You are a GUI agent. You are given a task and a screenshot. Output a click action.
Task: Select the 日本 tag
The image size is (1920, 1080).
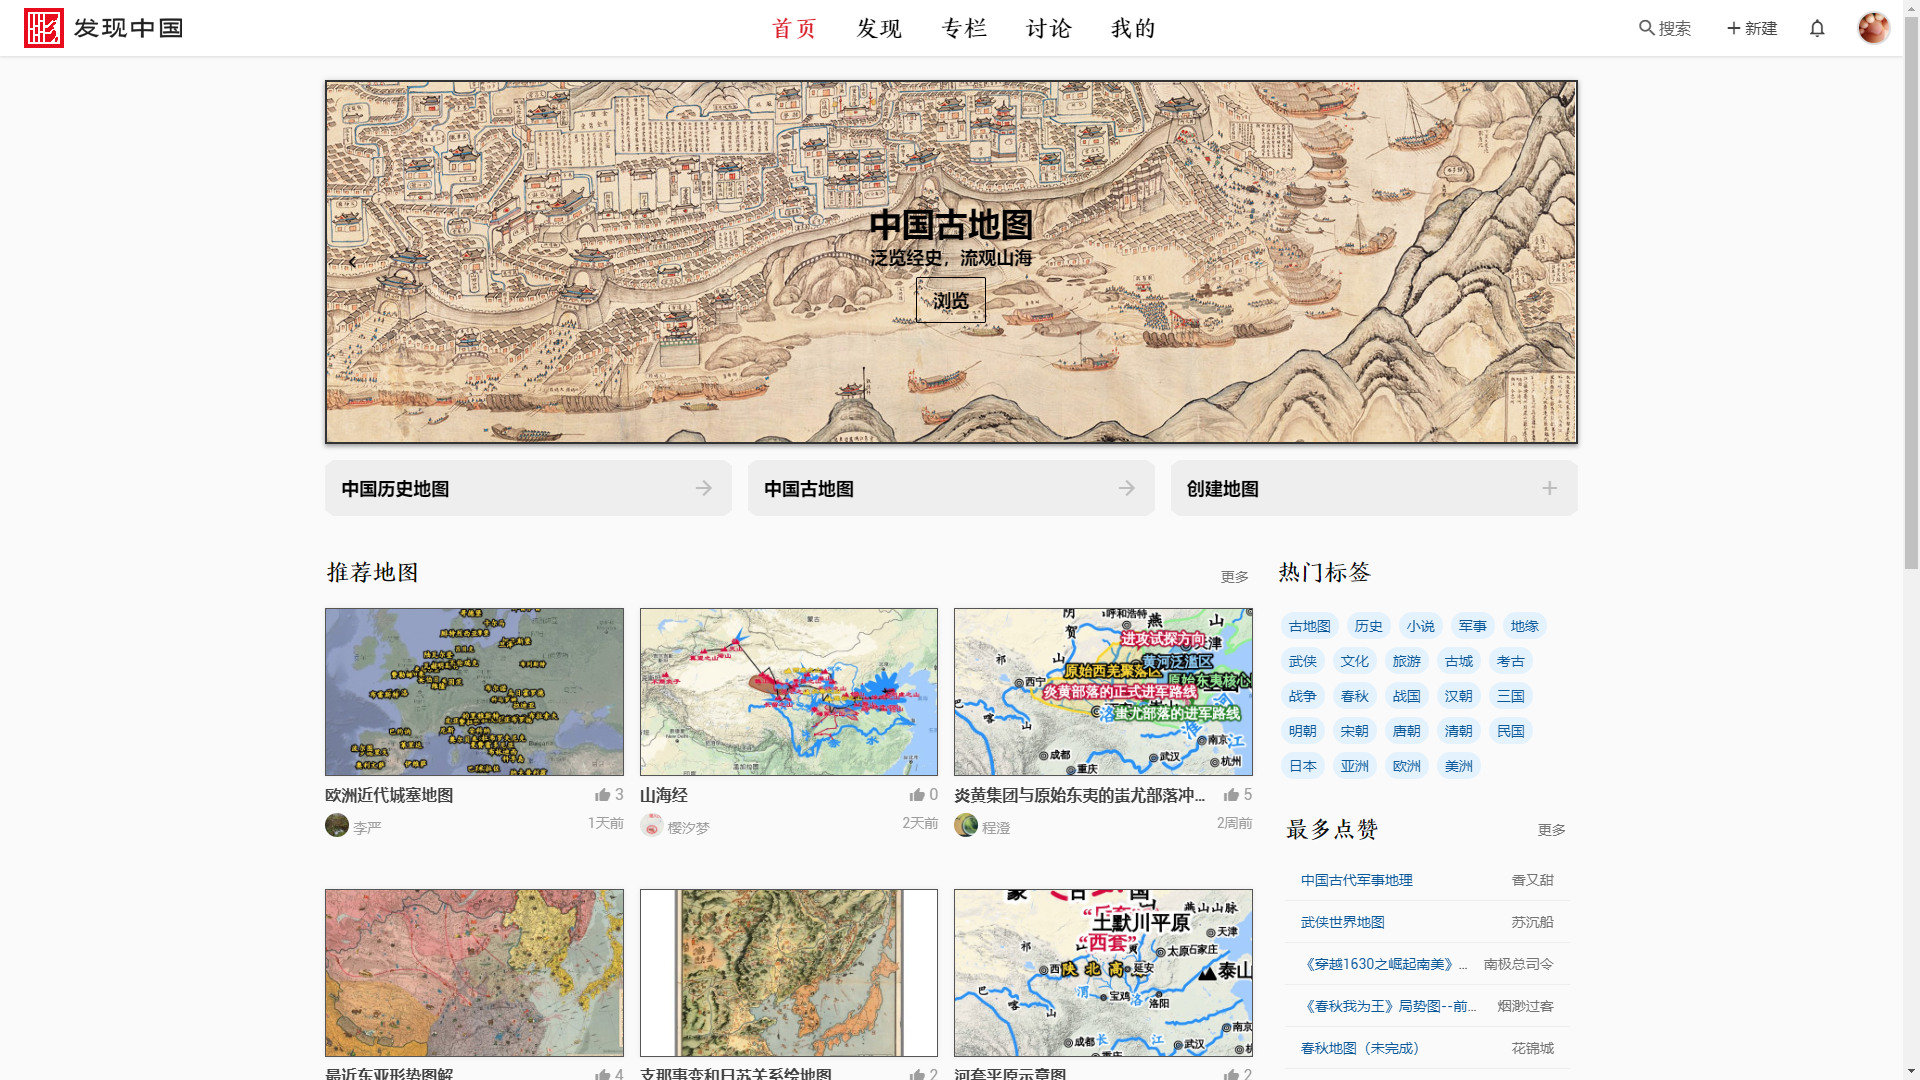click(x=1303, y=766)
